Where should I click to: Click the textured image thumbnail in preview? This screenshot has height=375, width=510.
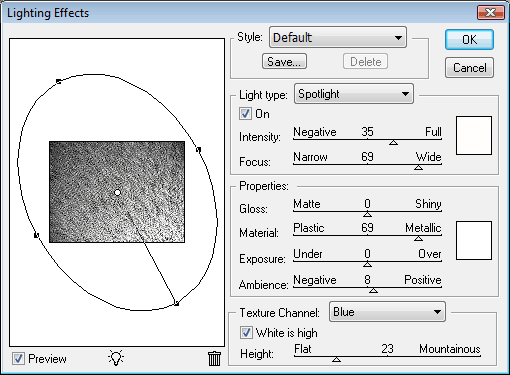click(x=117, y=192)
